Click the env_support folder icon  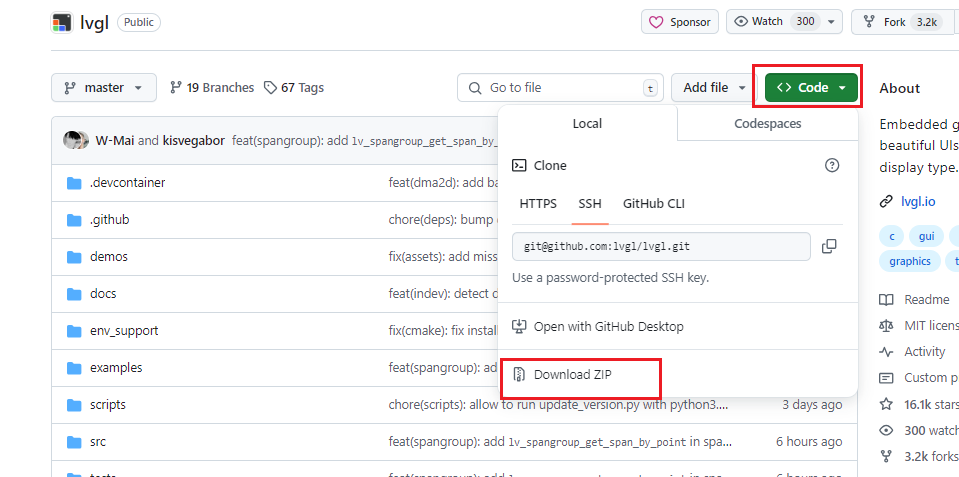74,331
